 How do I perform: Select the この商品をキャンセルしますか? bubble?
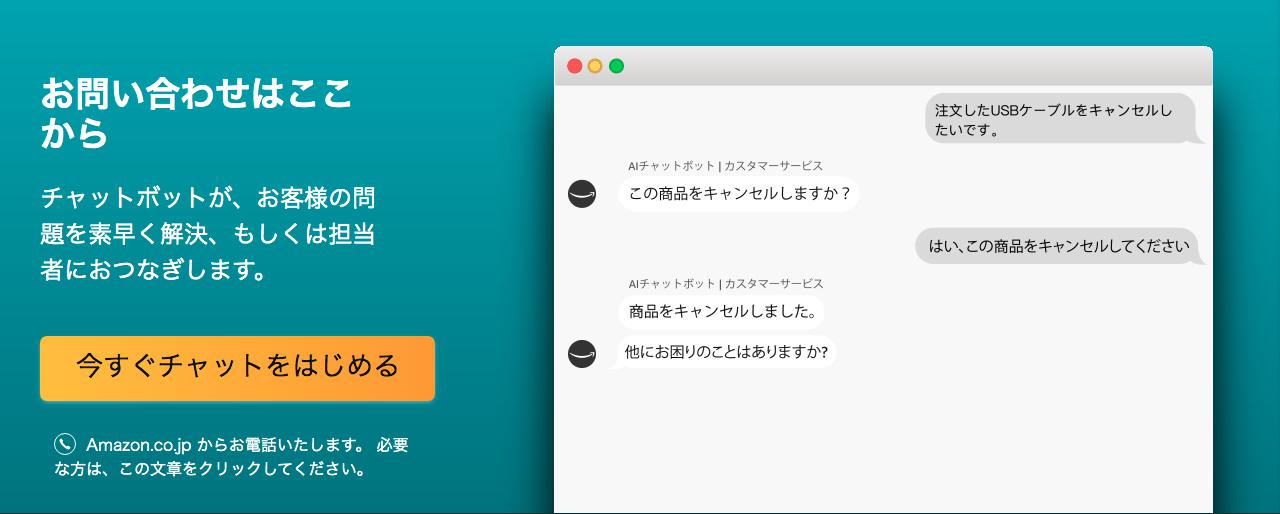(x=739, y=194)
